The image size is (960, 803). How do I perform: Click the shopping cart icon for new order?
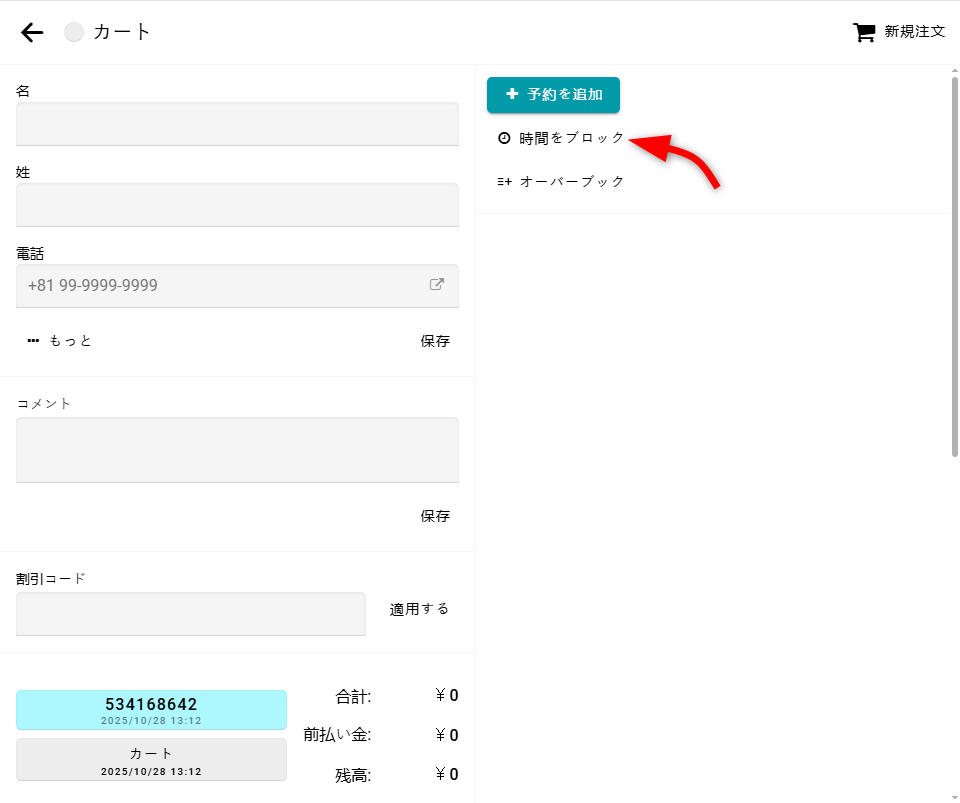pos(863,32)
